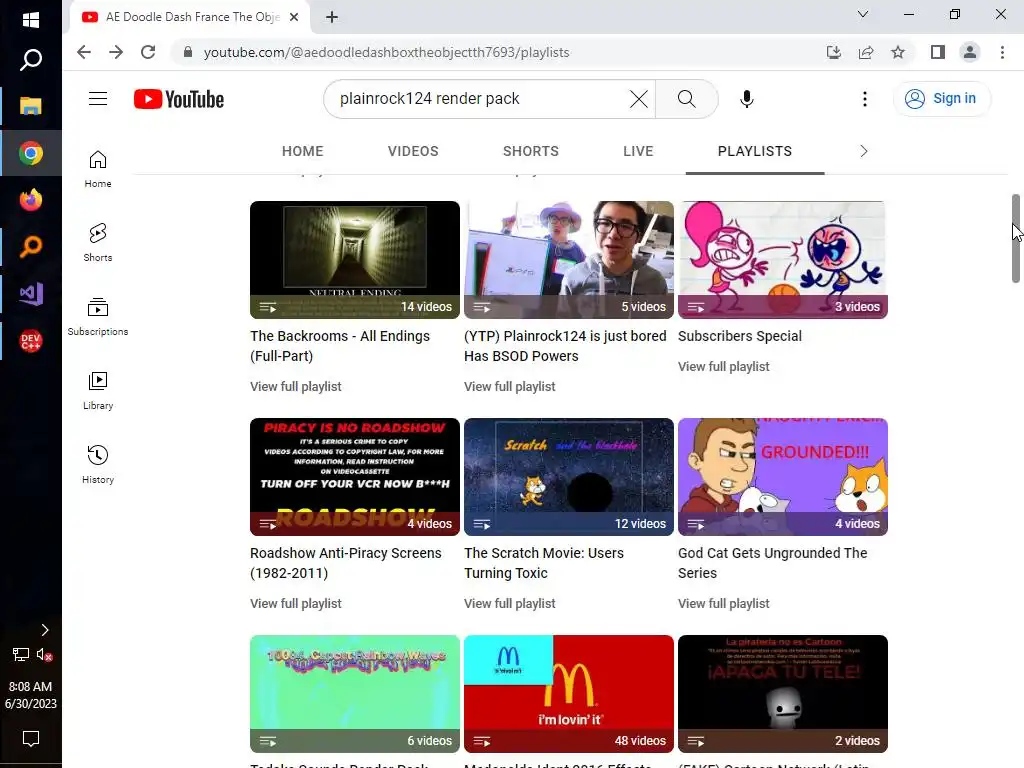Open Library in the sidebar
The height and width of the screenshot is (768, 1024).
[x=98, y=391]
